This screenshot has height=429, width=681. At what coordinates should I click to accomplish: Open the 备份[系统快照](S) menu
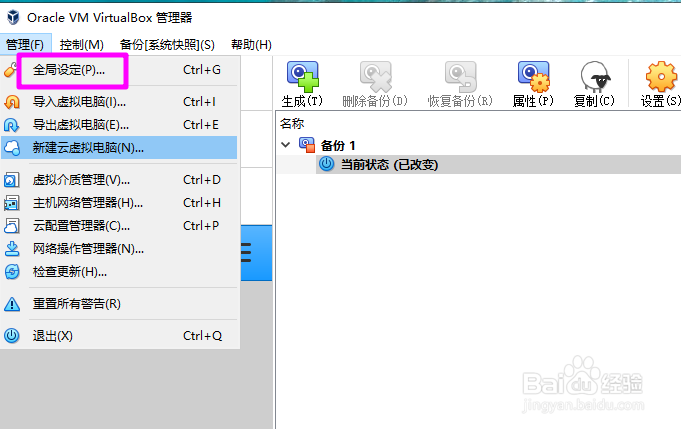167,44
